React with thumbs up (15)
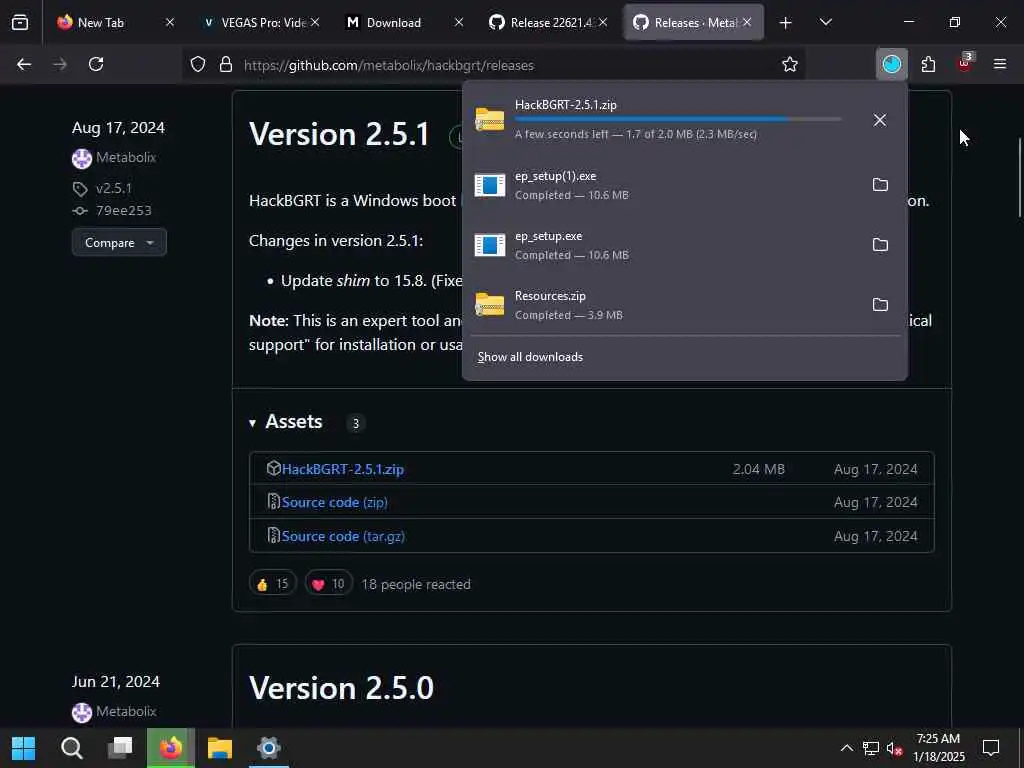Screen dimensions: 1024x768 coord(272,584)
